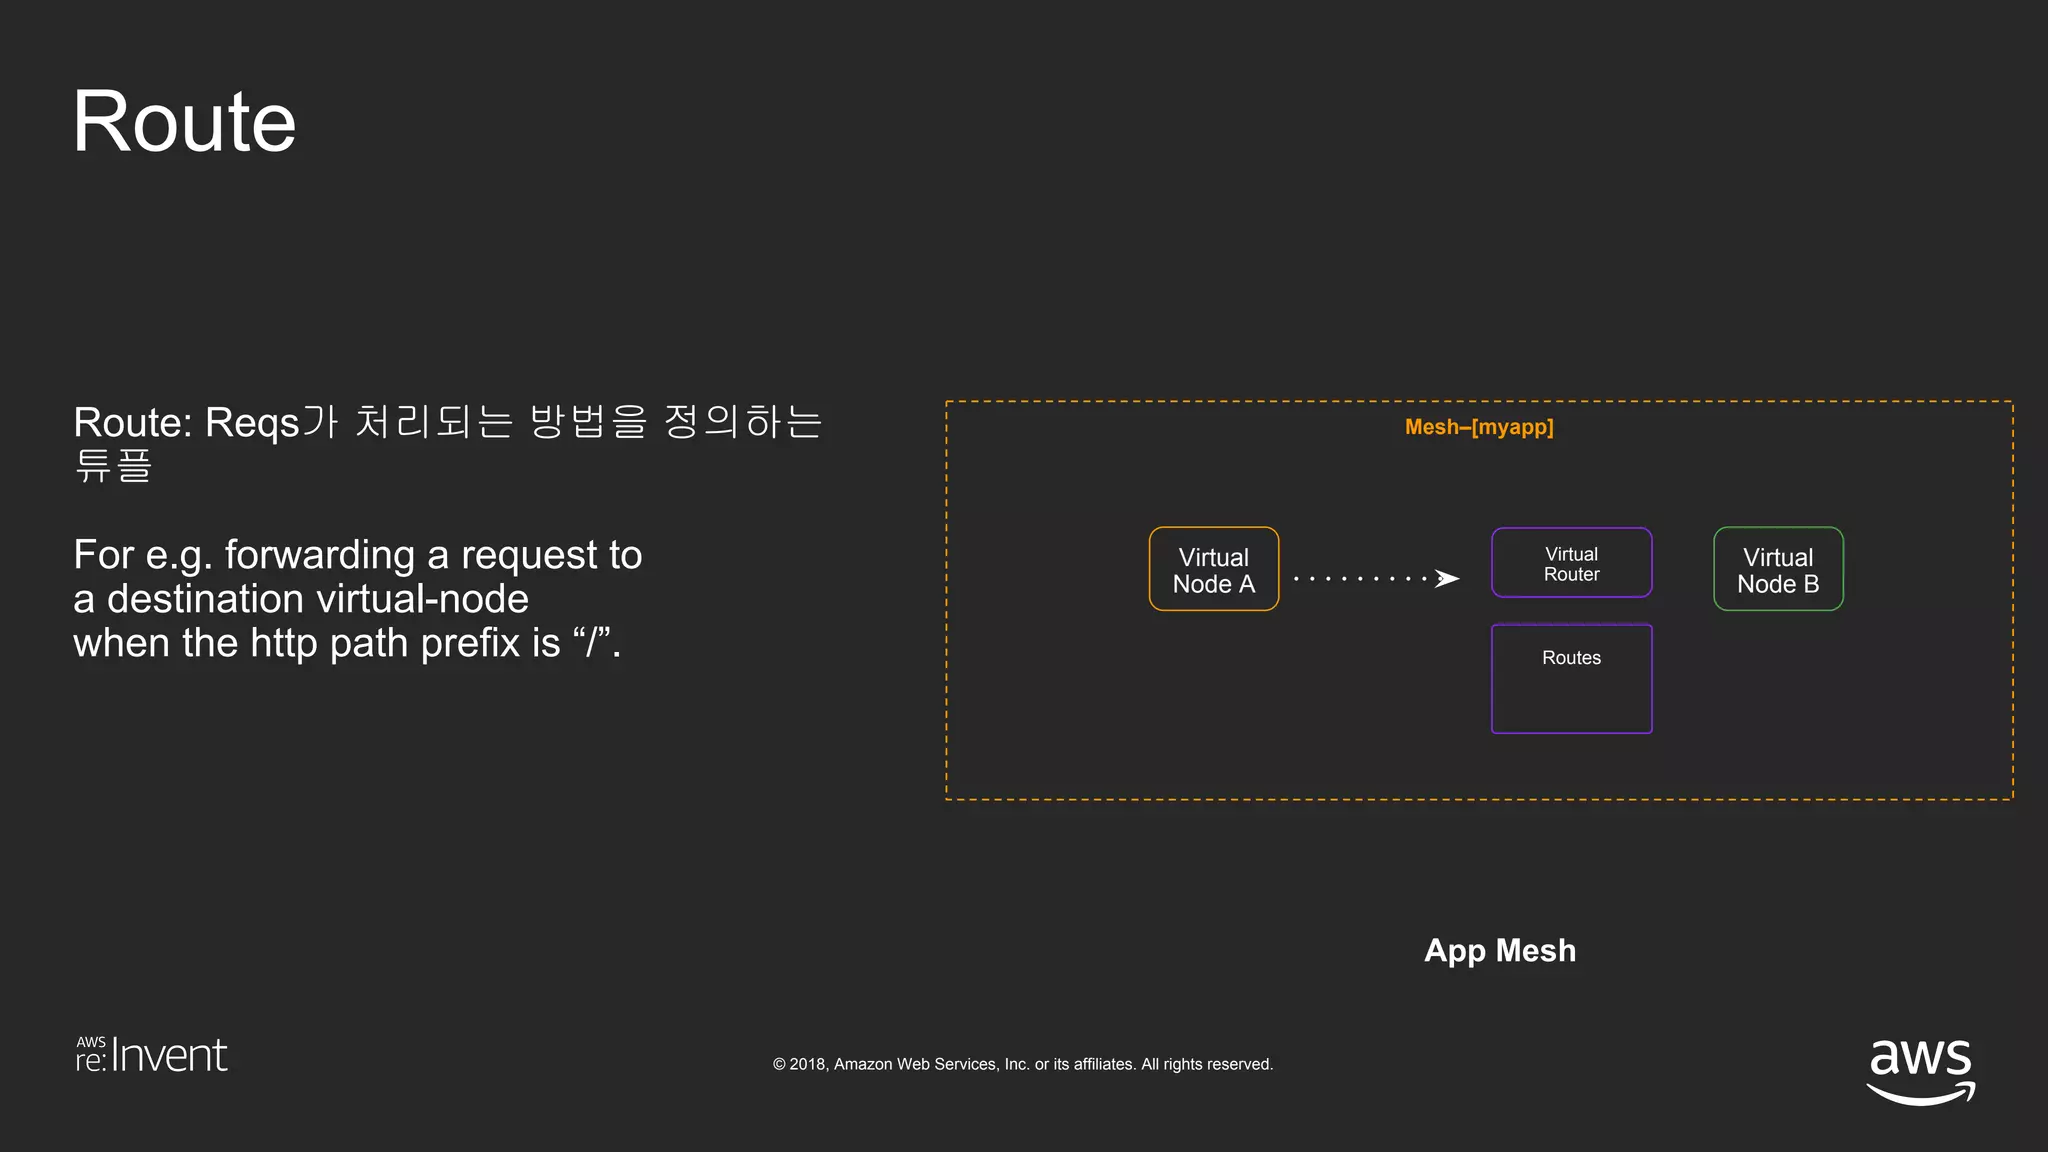Click the App Mesh caption
2048x1152 pixels.
point(1499,950)
